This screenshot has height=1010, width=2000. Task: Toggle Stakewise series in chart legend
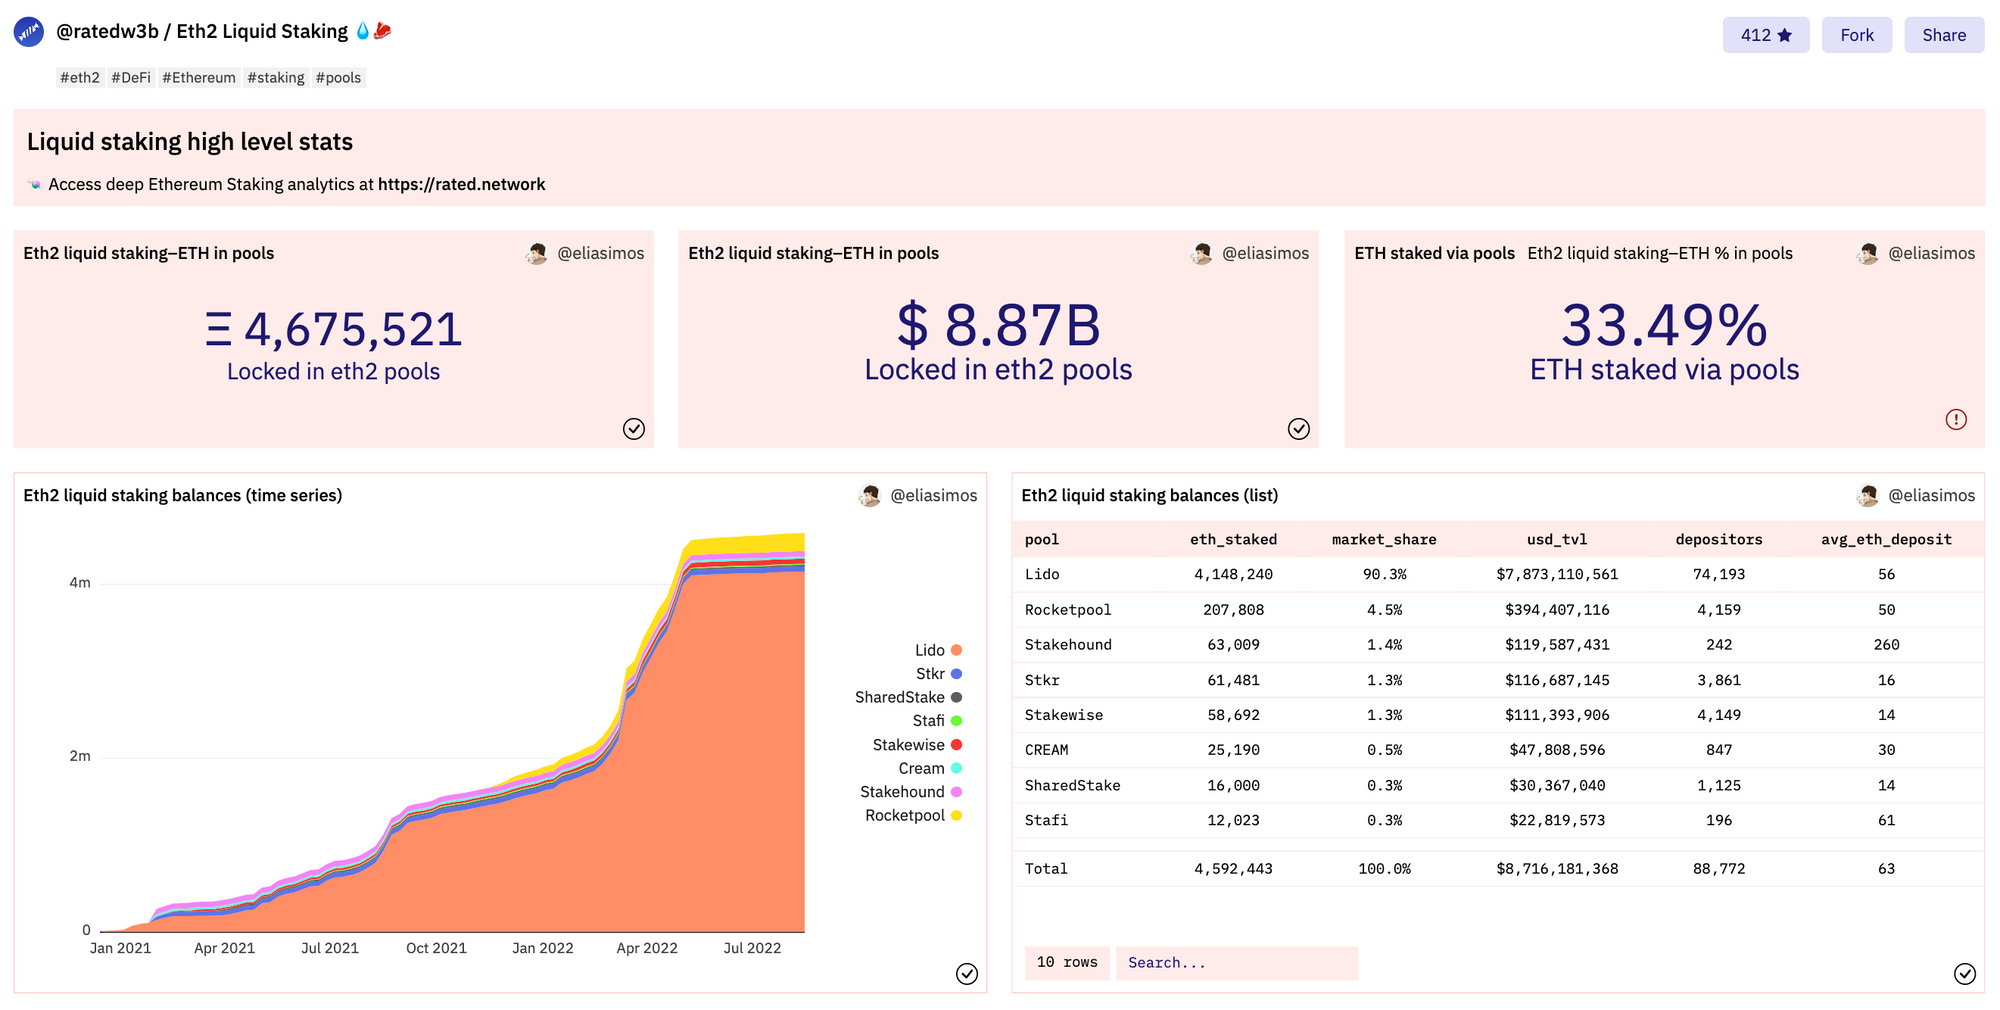click(x=917, y=745)
